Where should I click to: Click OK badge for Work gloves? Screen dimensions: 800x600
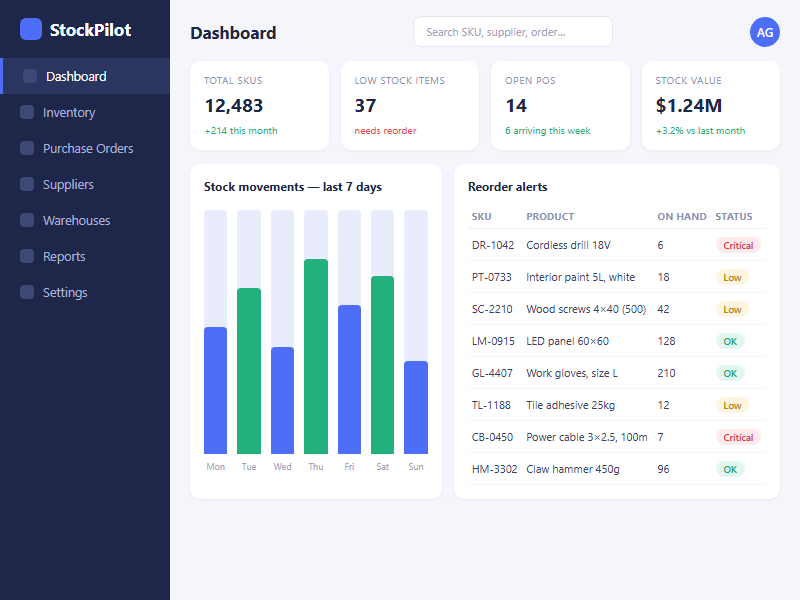730,373
